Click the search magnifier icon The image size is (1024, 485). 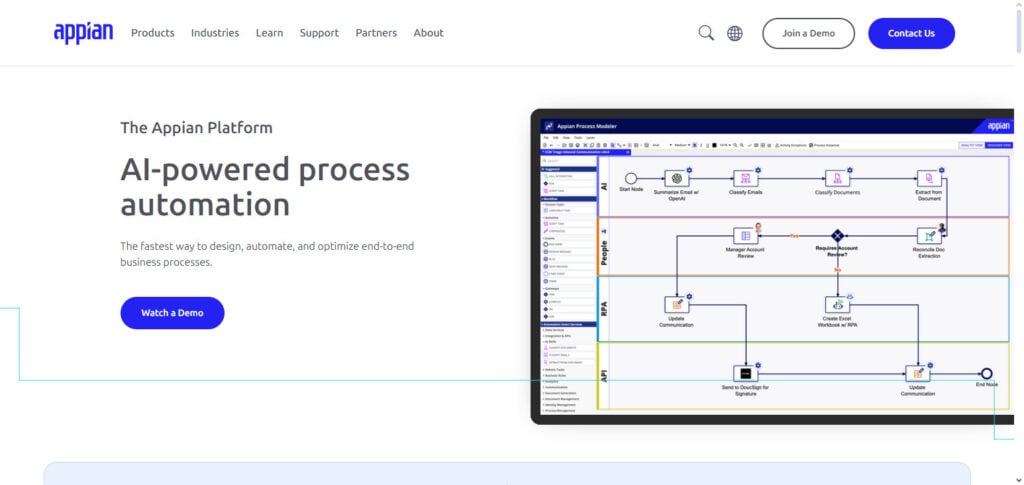pyautogui.click(x=706, y=33)
